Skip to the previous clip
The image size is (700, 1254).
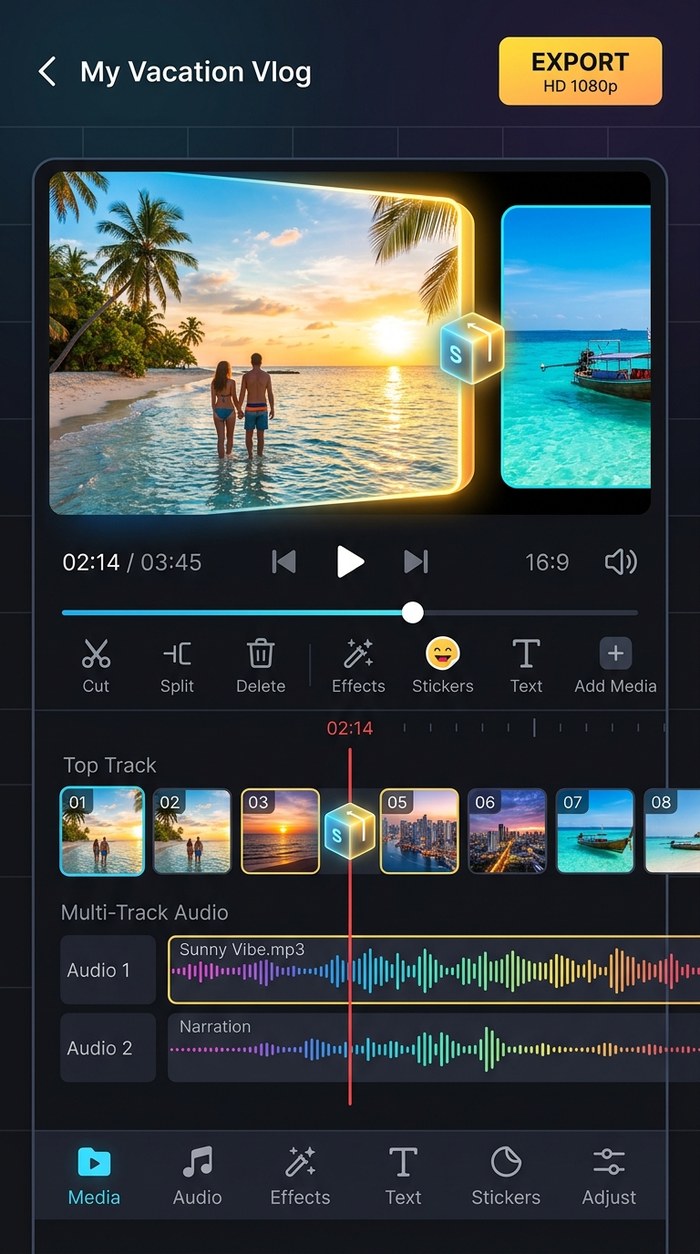click(284, 562)
